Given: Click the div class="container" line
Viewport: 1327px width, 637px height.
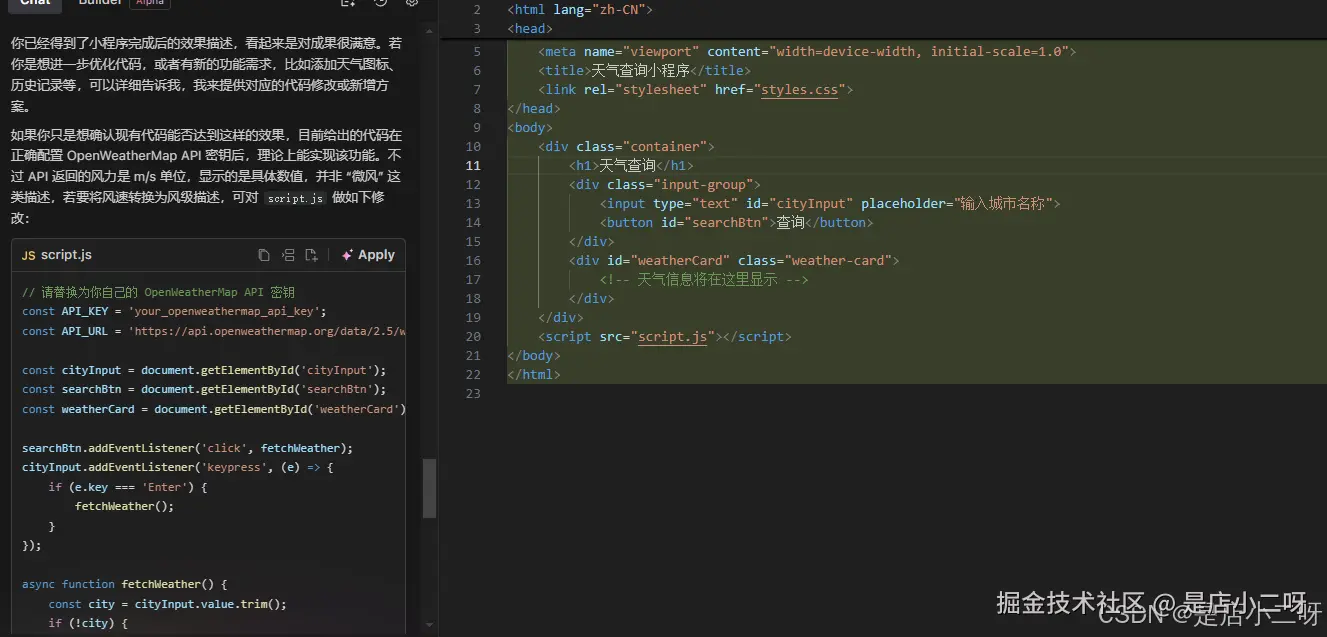Looking at the screenshot, I should [x=626, y=147].
